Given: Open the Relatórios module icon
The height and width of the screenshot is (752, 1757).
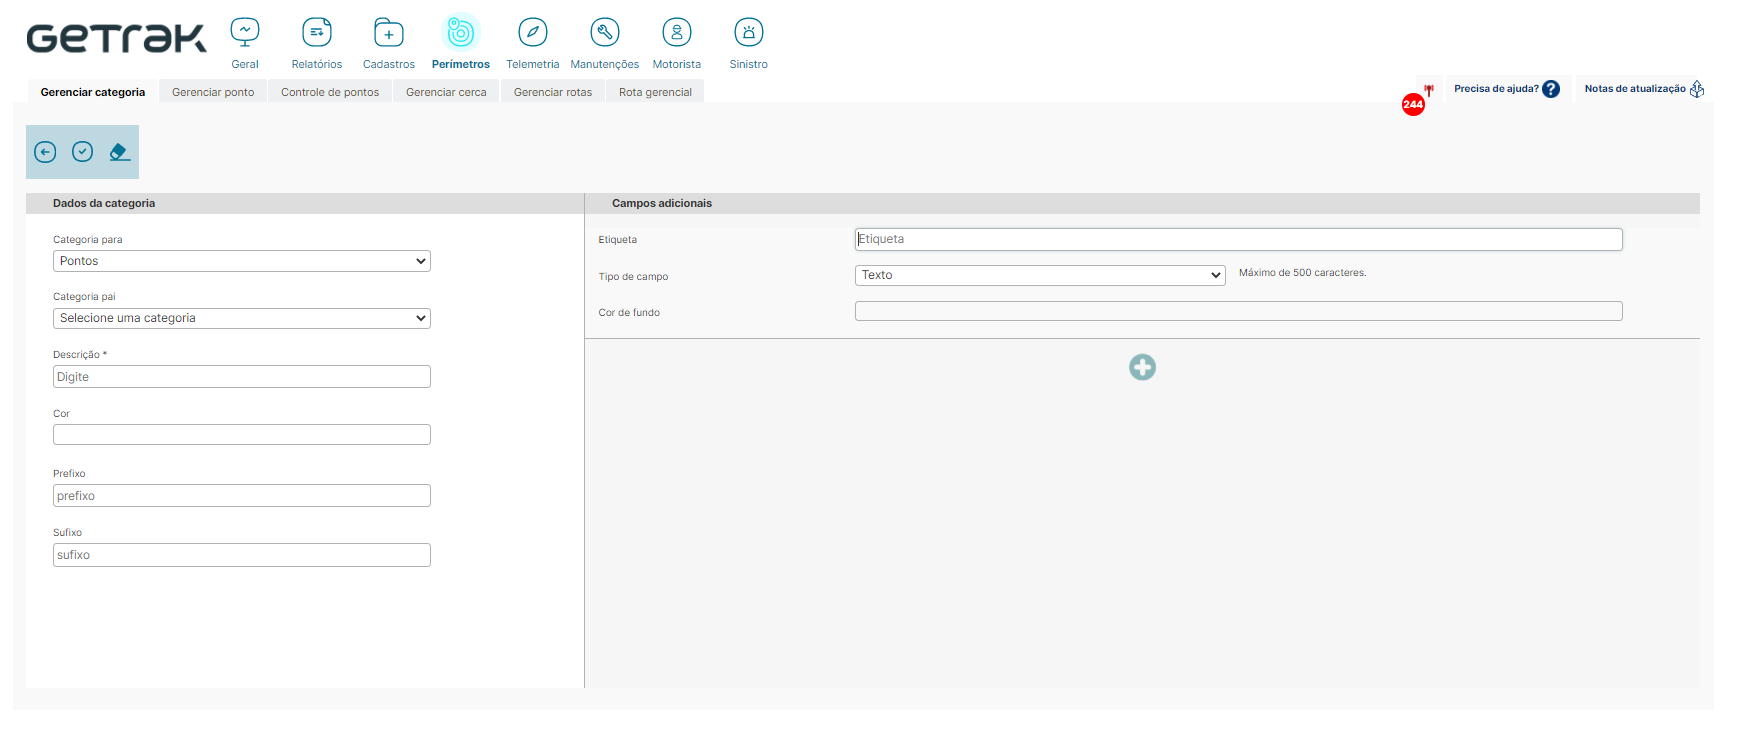Looking at the screenshot, I should pyautogui.click(x=317, y=33).
